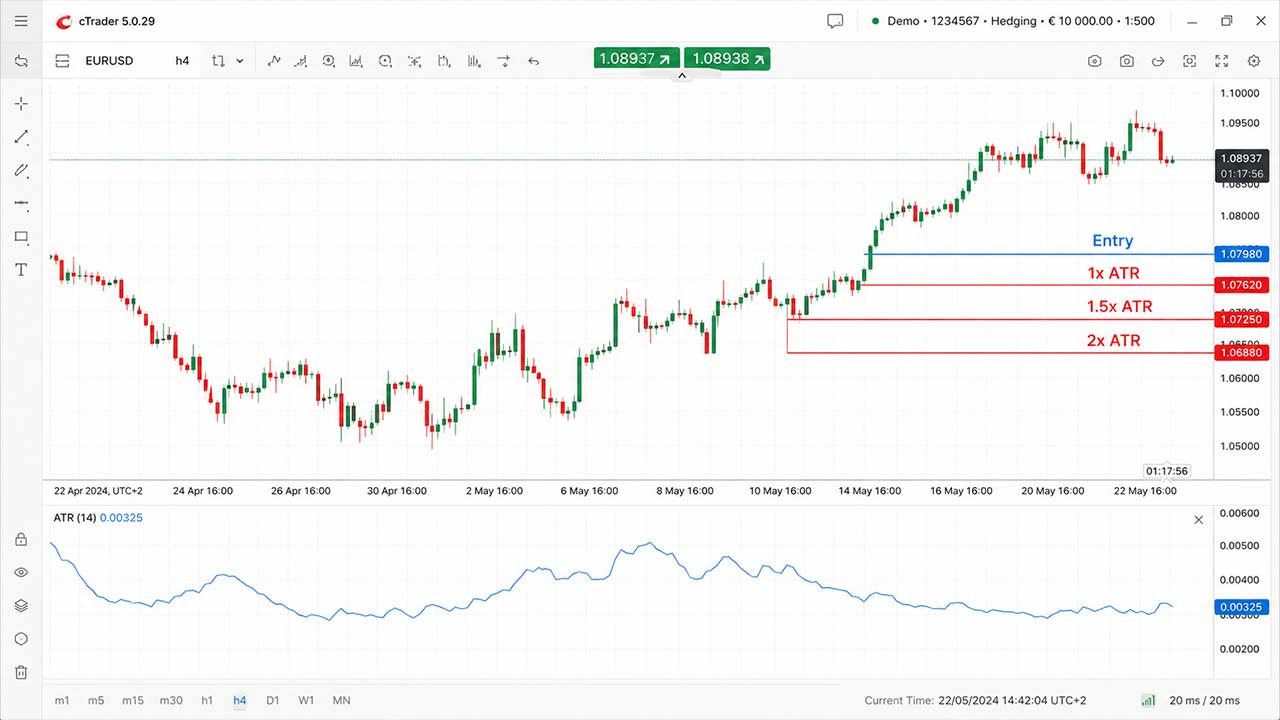Image resolution: width=1280 pixels, height=720 pixels.
Task: Click the Entry line label
Action: pos(1113,241)
